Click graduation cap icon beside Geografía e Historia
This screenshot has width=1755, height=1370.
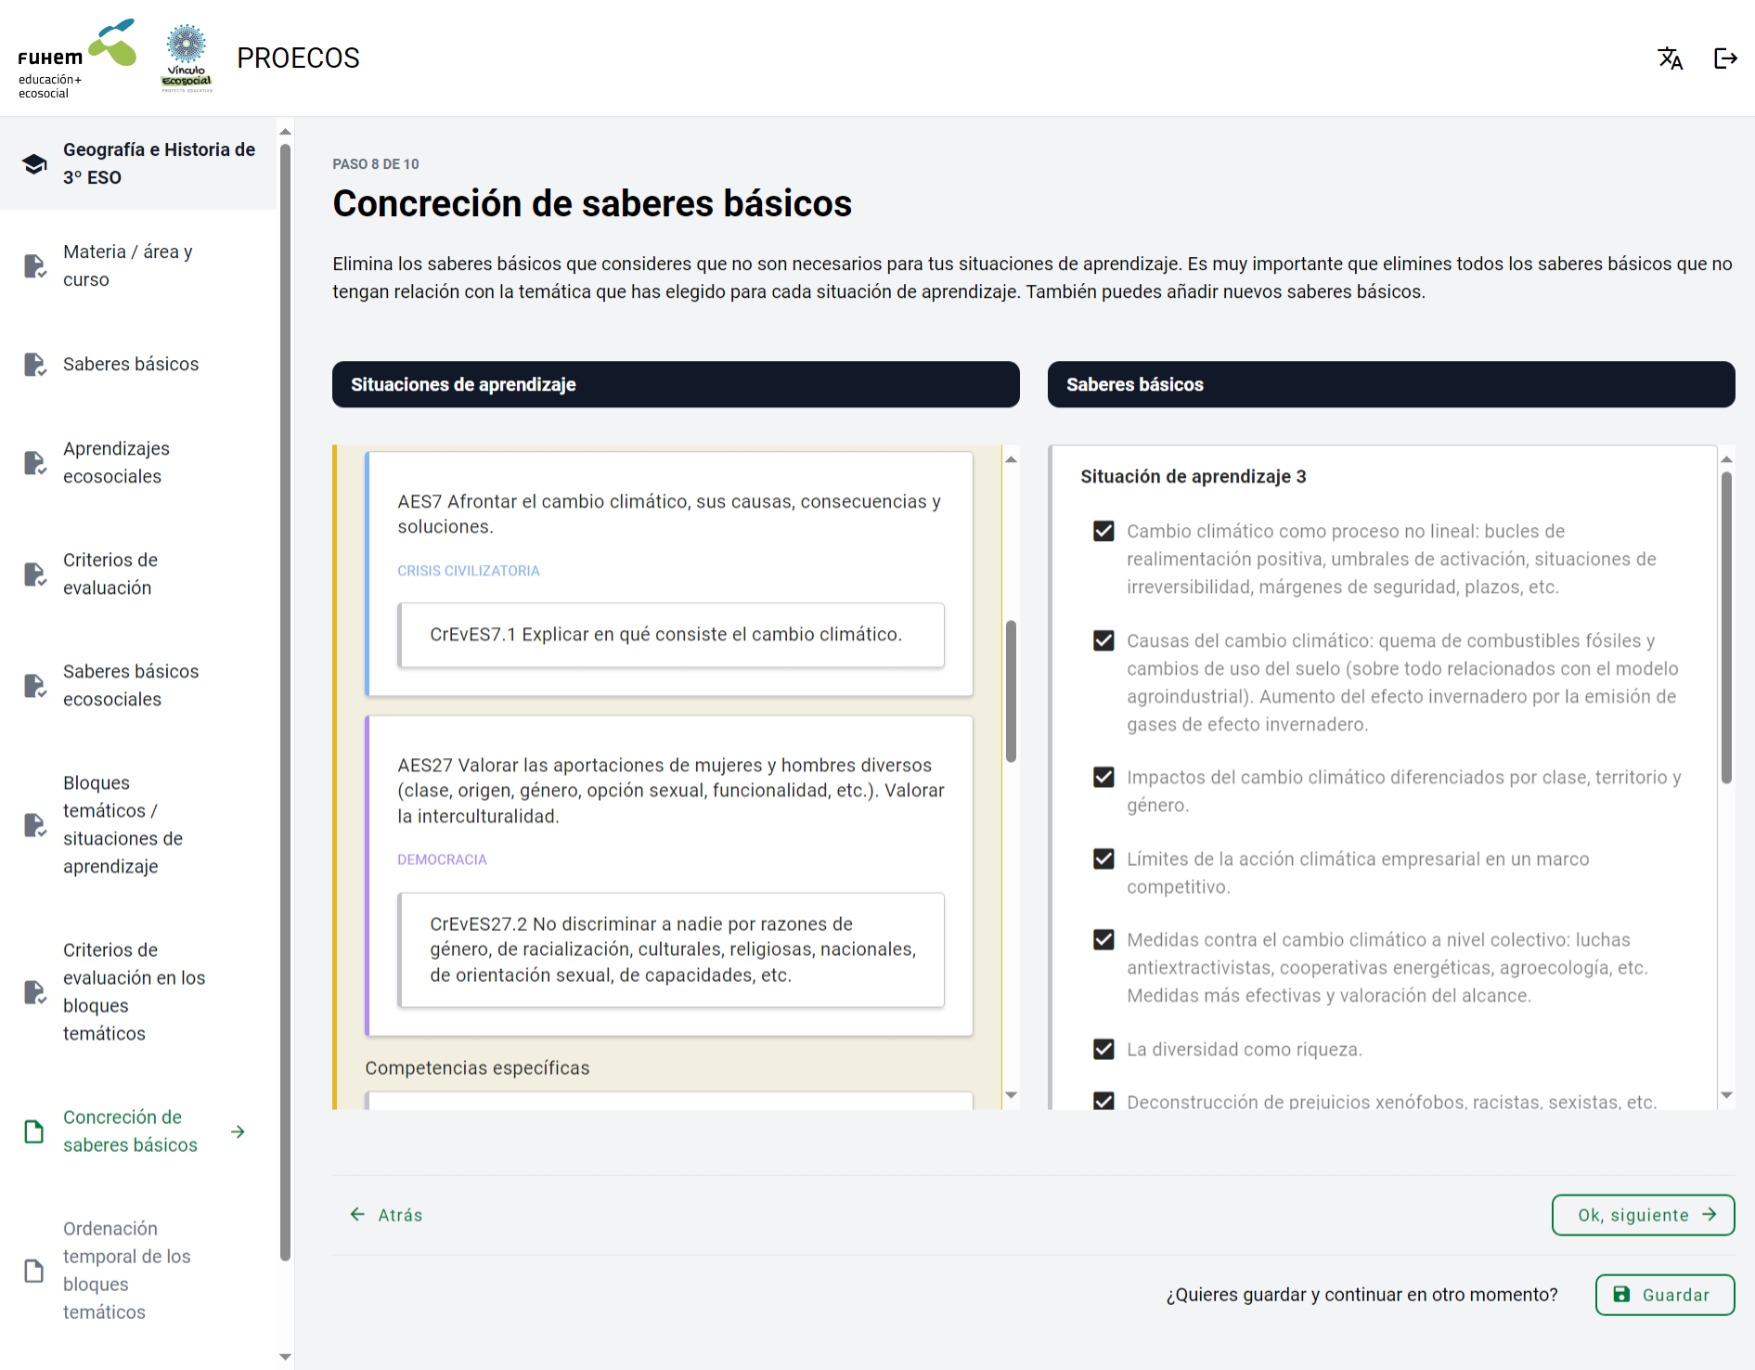pyautogui.click(x=35, y=164)
